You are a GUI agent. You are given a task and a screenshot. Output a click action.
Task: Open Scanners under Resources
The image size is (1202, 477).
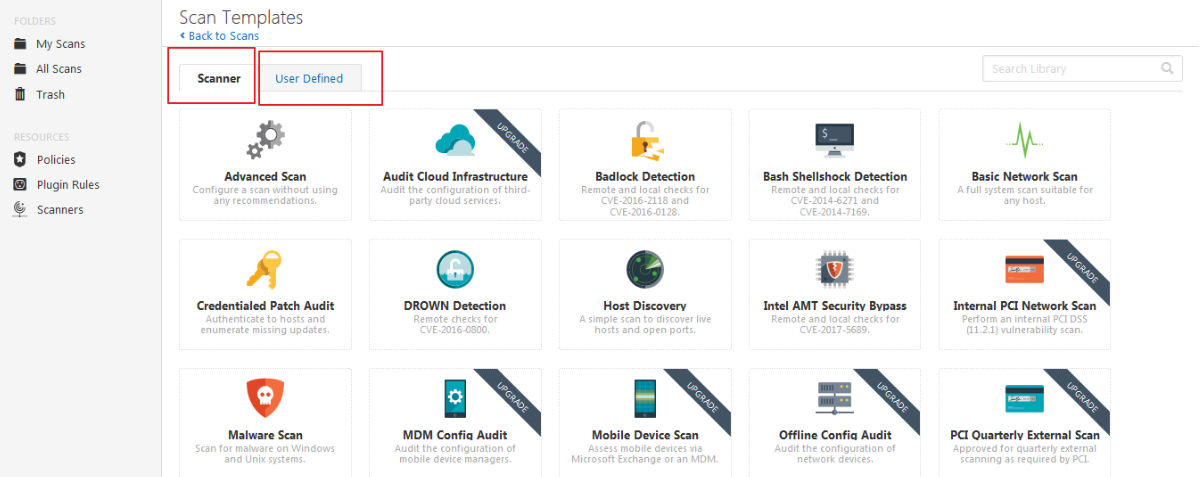tap(60, 210)
